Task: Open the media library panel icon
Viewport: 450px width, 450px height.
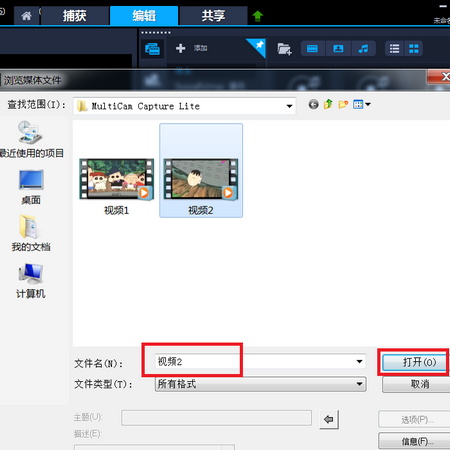Action: pyautogui.click(x=152, y=49)
